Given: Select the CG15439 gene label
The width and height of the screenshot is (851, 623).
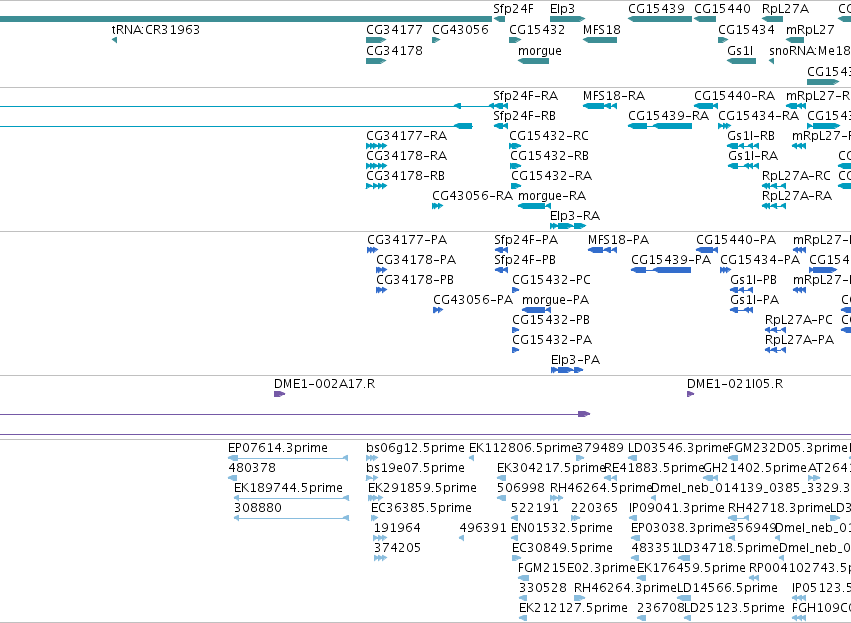Looking at the screenshot, I should tap(656, 9).
